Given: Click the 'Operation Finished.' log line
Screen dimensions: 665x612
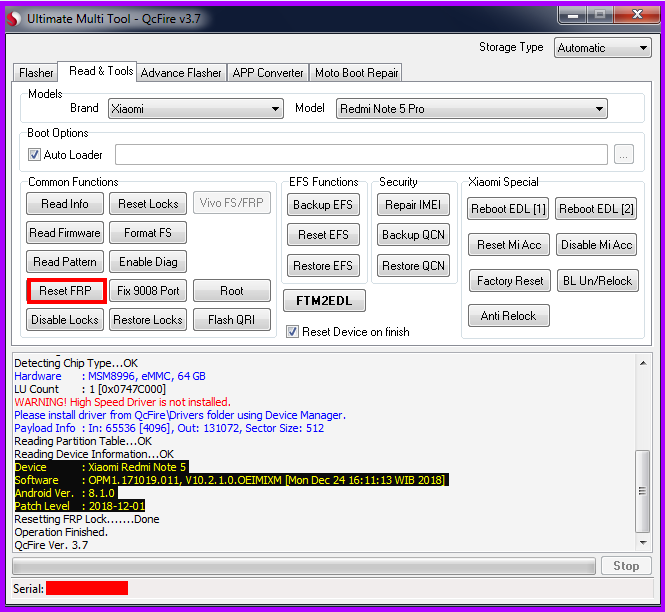Looking at the screenshot, I should (x=61, y=532).
